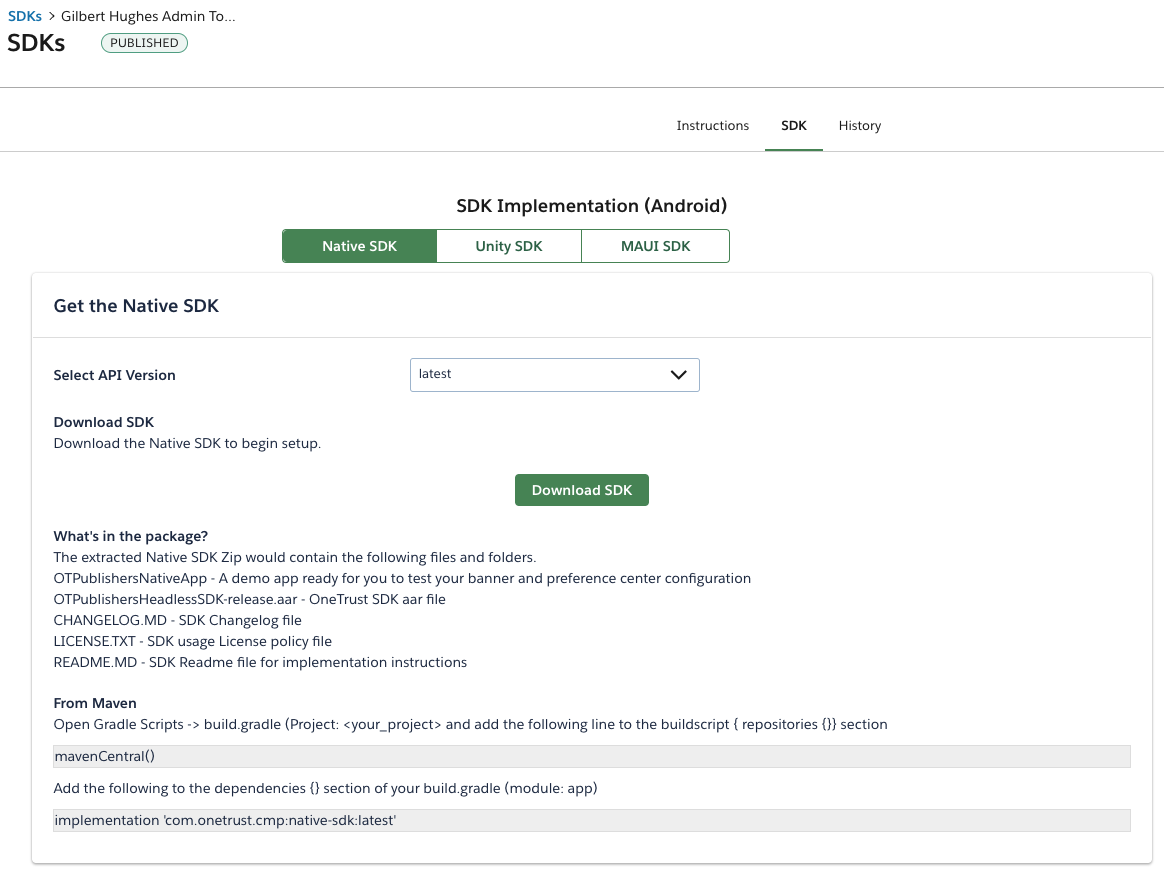Click the API version dropdown chevron arrow
The height and width of the screenshot is (875, 1164).
[679, 375]
